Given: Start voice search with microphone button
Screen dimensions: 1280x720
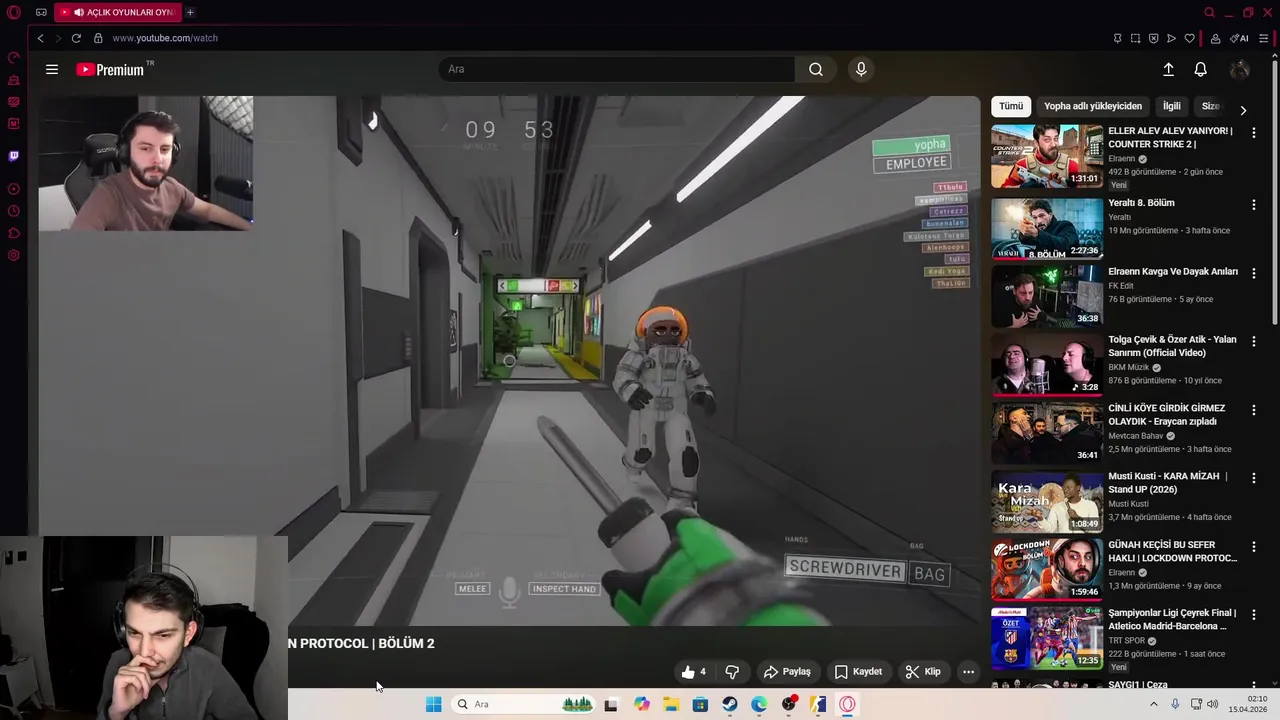Looking at the screenshot, I should click(861, 69).
